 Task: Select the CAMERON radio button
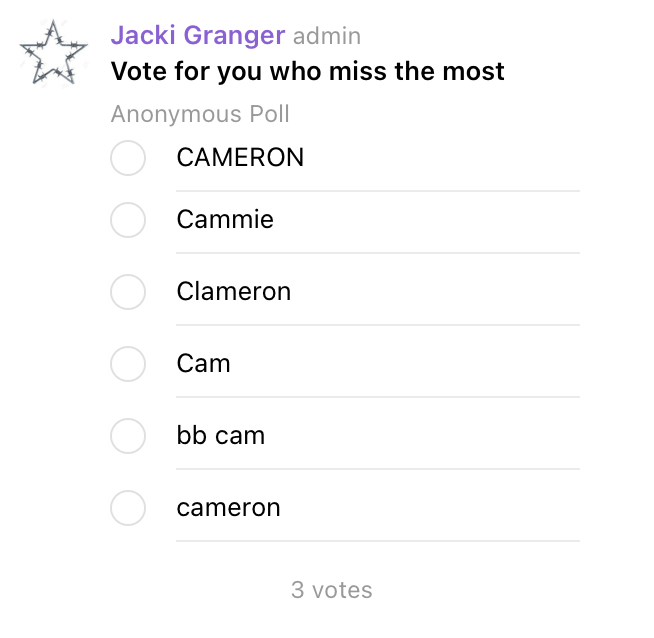pyautogui.click(x=128, y=158)
